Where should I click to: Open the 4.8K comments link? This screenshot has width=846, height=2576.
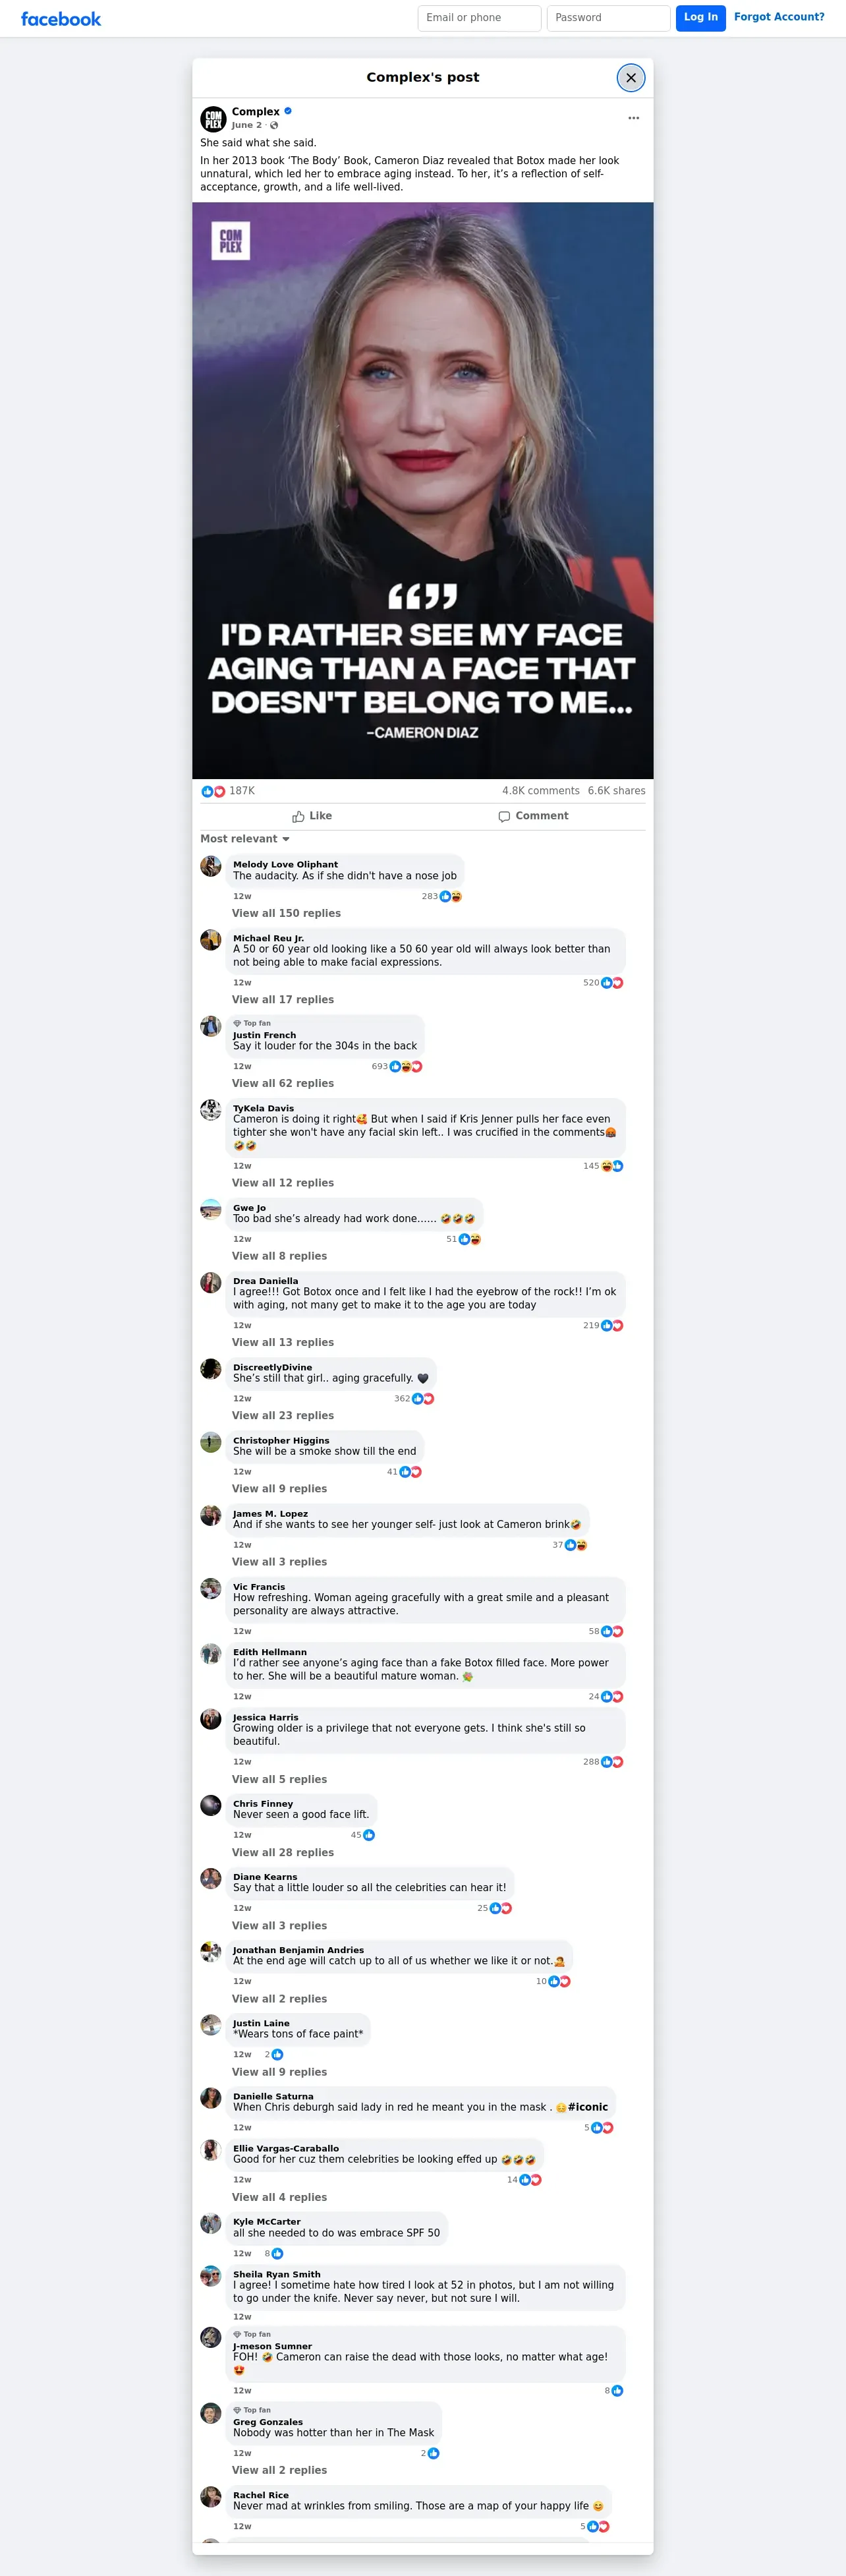(541, 791)
